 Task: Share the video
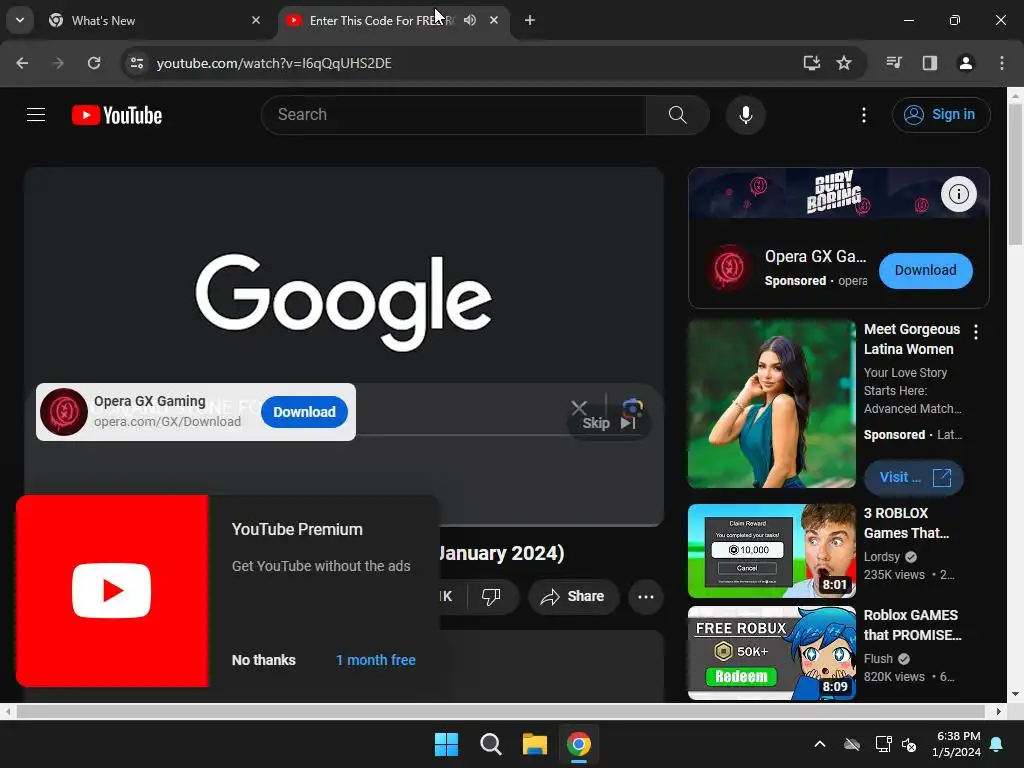coord(573,596)
